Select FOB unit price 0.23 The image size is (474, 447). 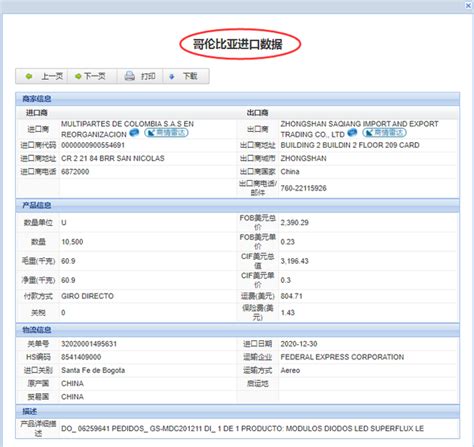pyautogui.click(x=288, y=242)
